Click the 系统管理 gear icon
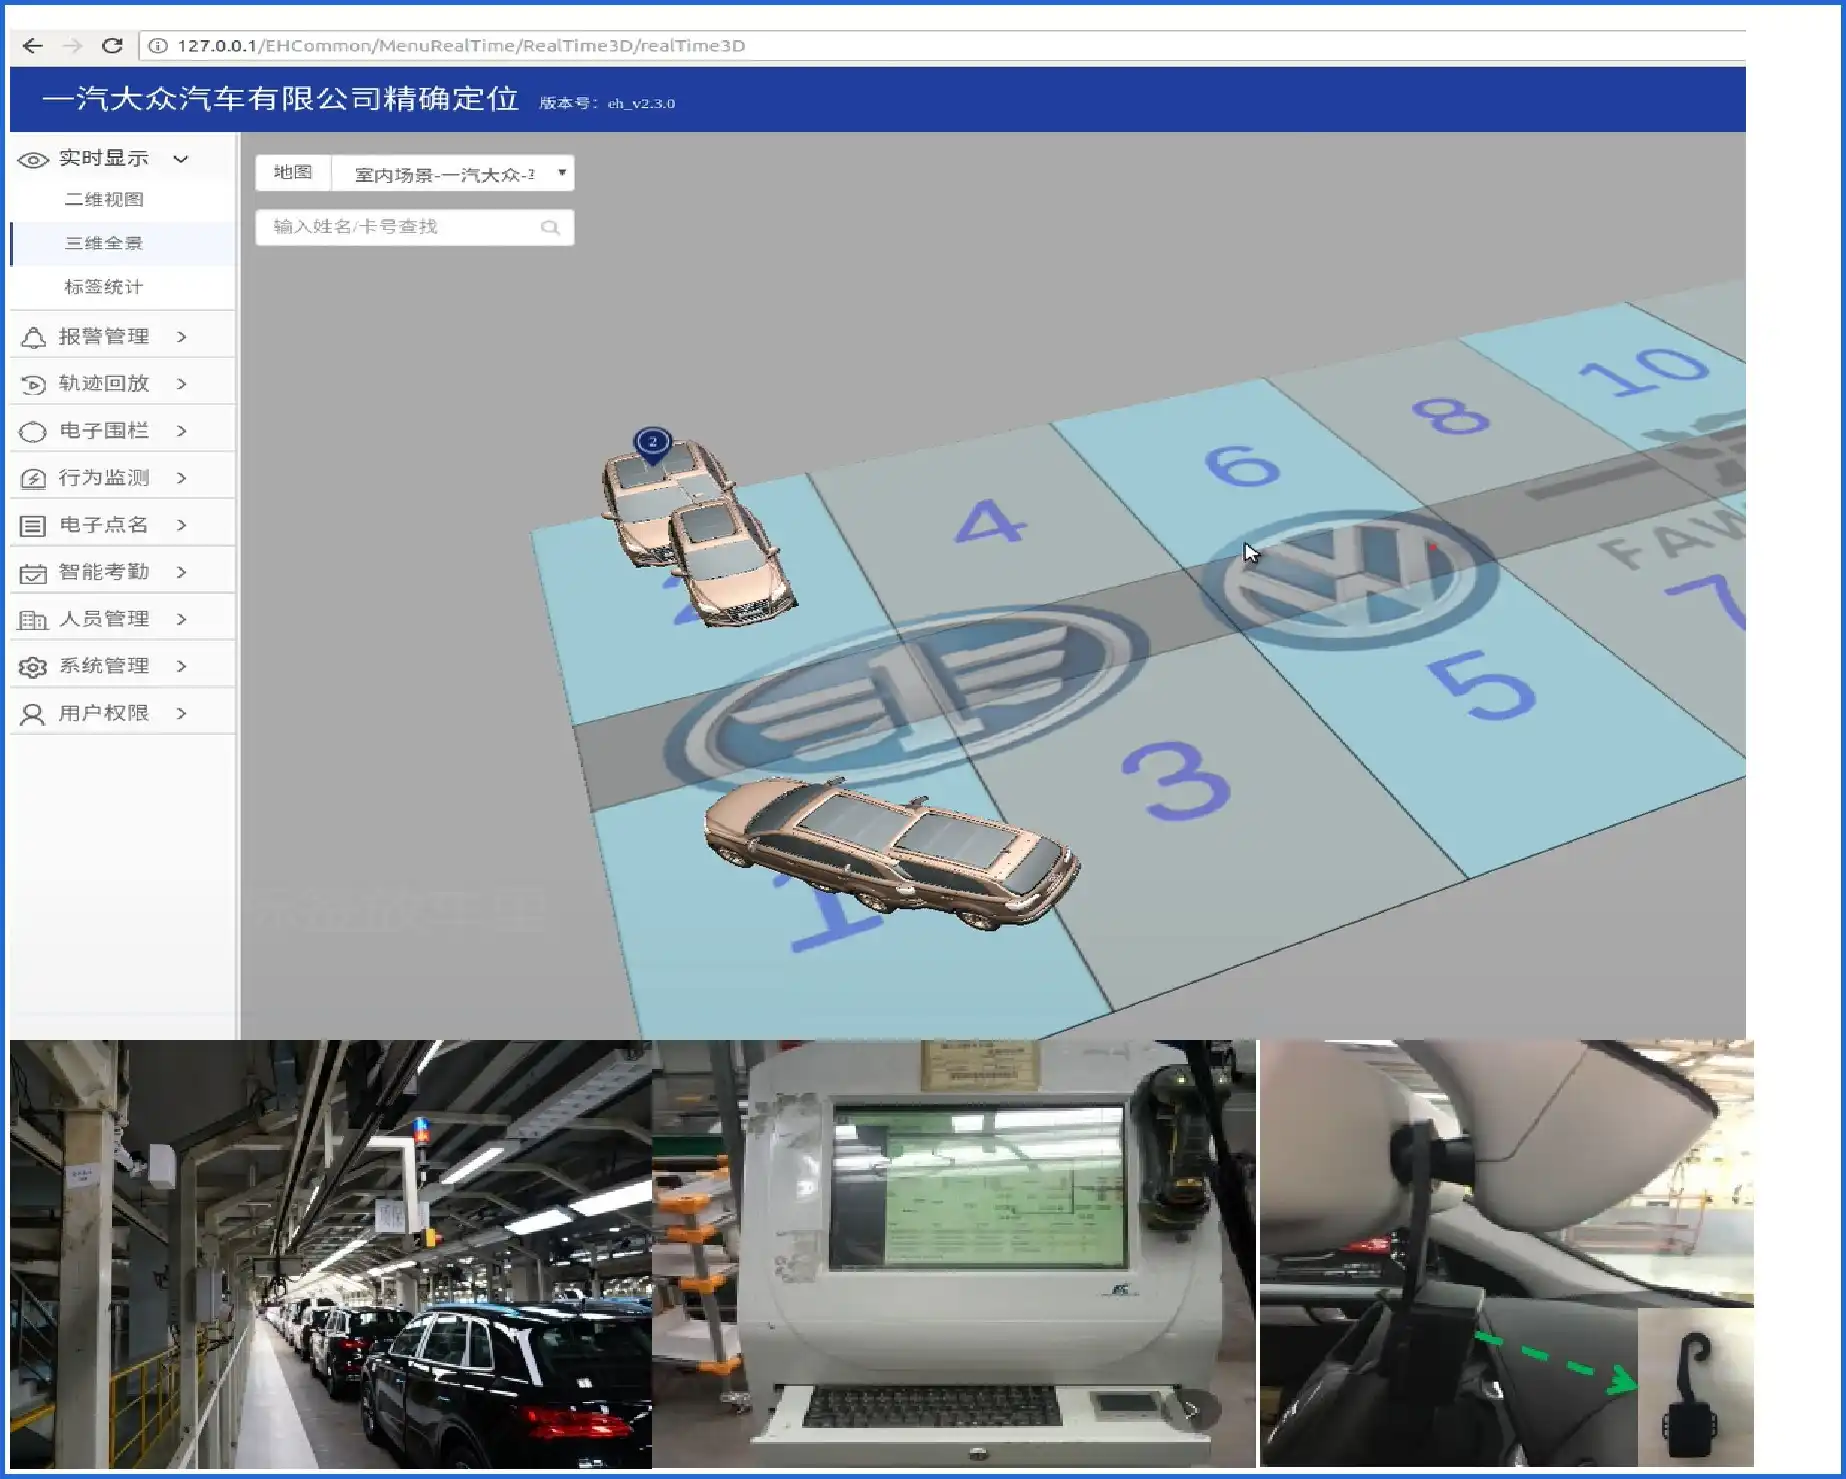 point(33,667)
